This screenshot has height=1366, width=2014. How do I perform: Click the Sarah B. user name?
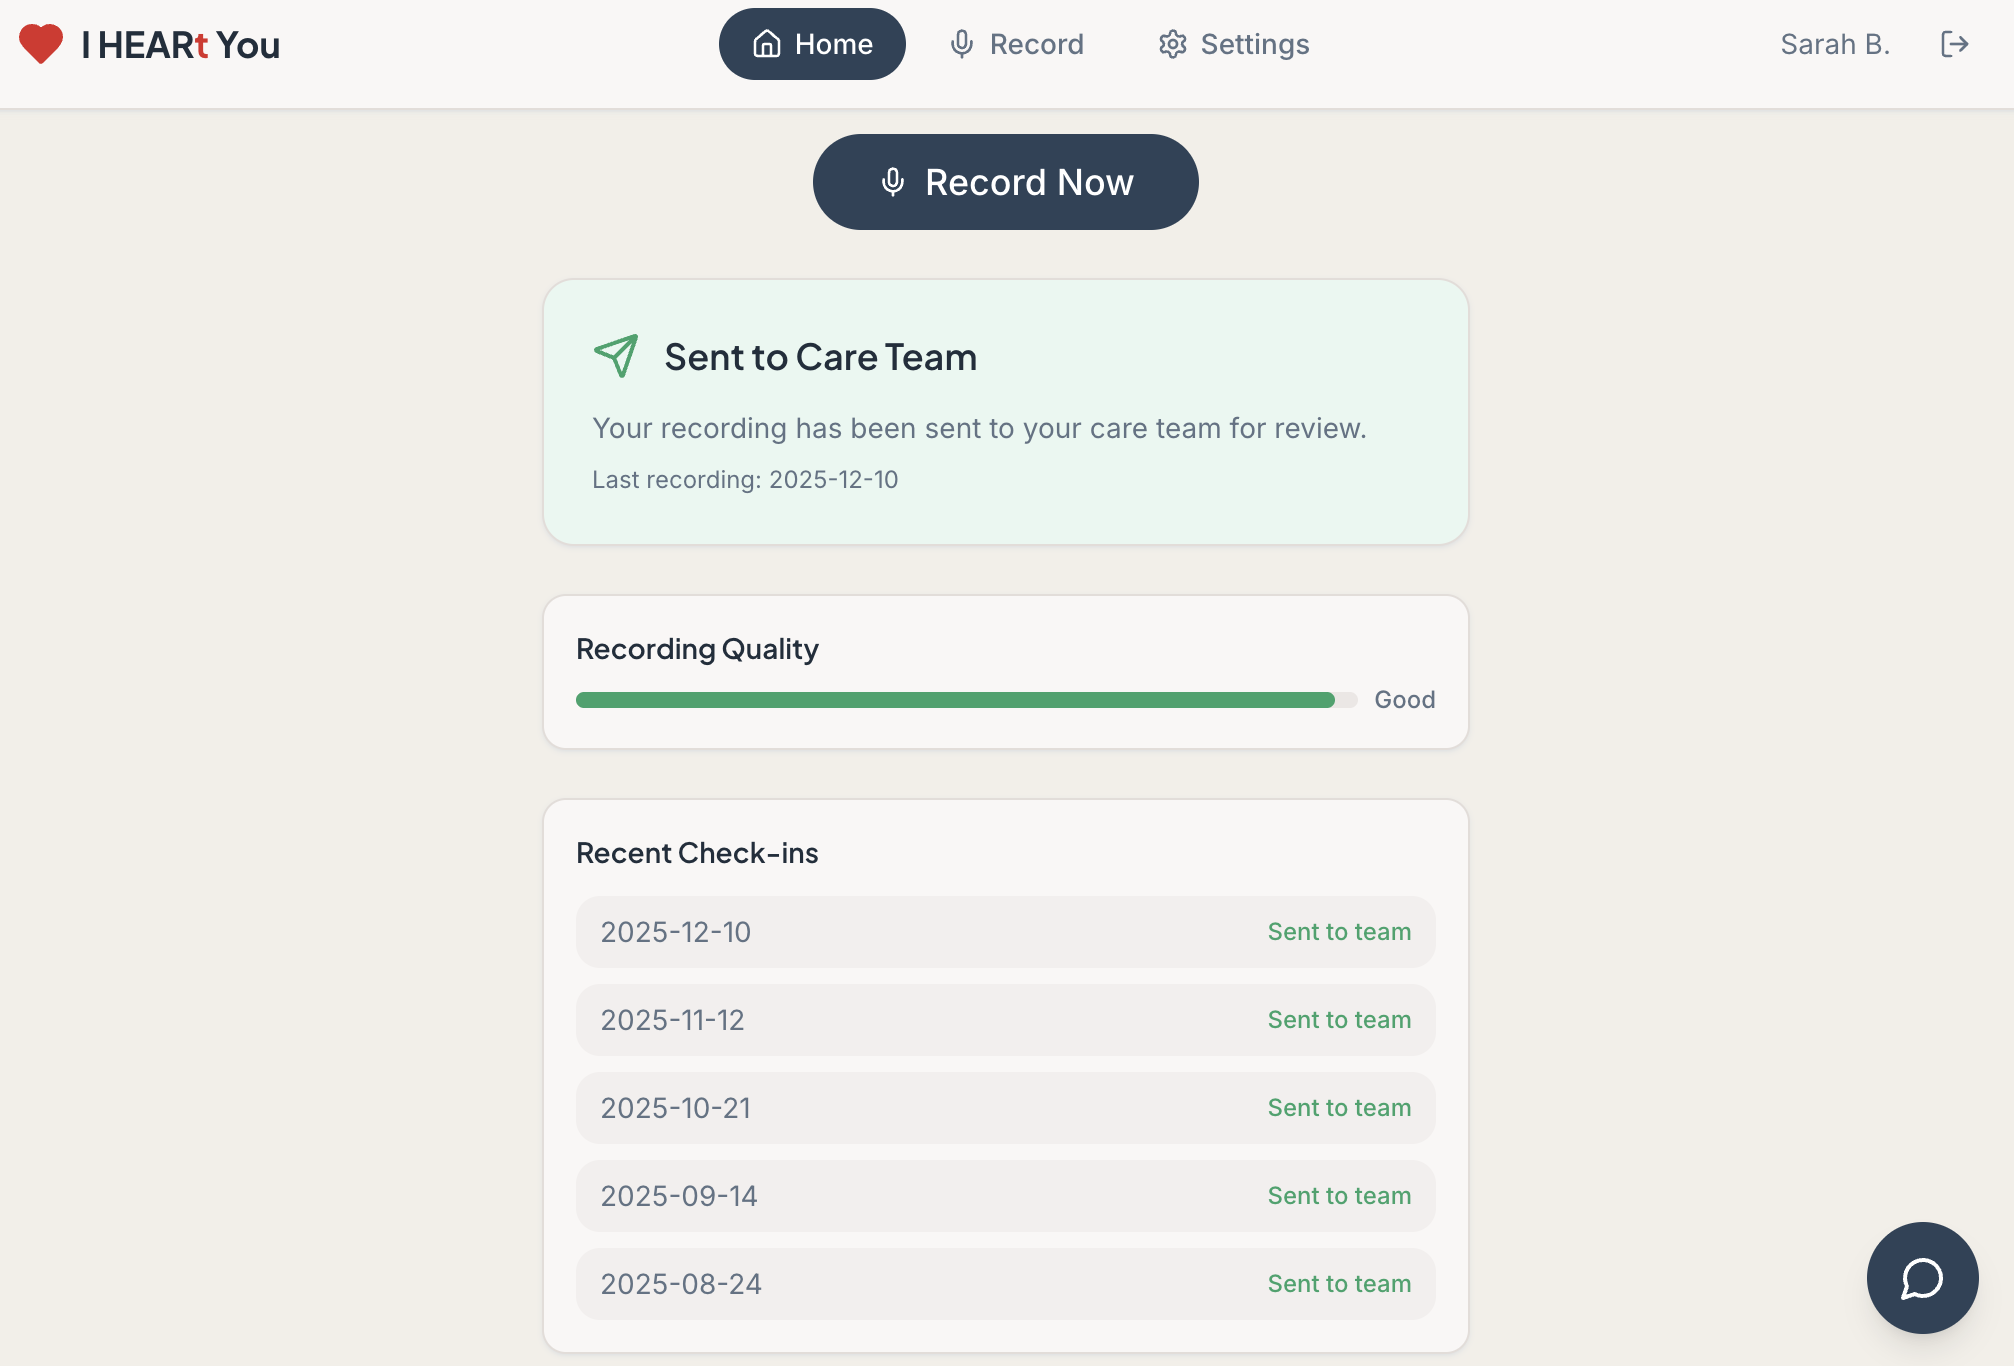point(1835,44)
